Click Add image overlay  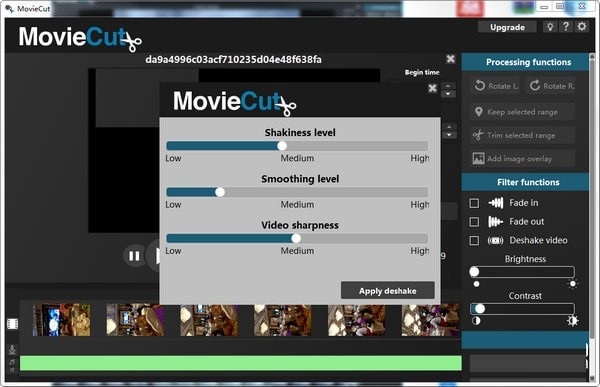522,158
